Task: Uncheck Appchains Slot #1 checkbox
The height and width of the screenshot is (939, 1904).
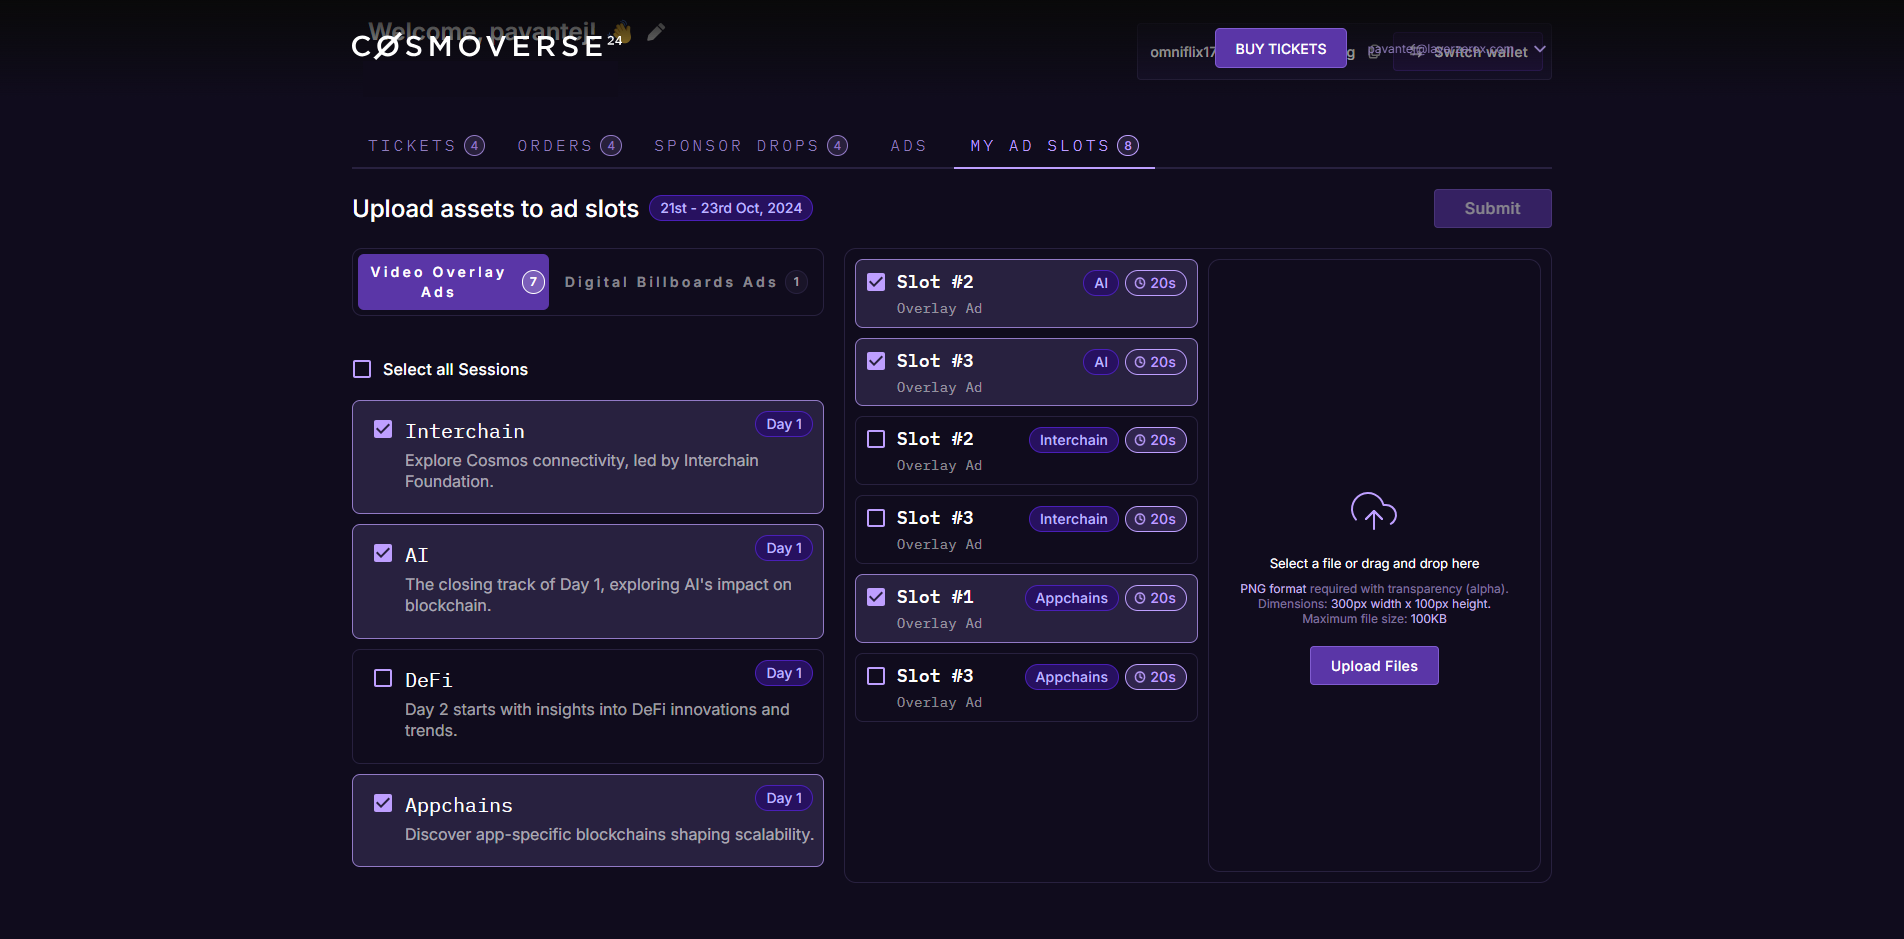Action: (x=876, y=597)
